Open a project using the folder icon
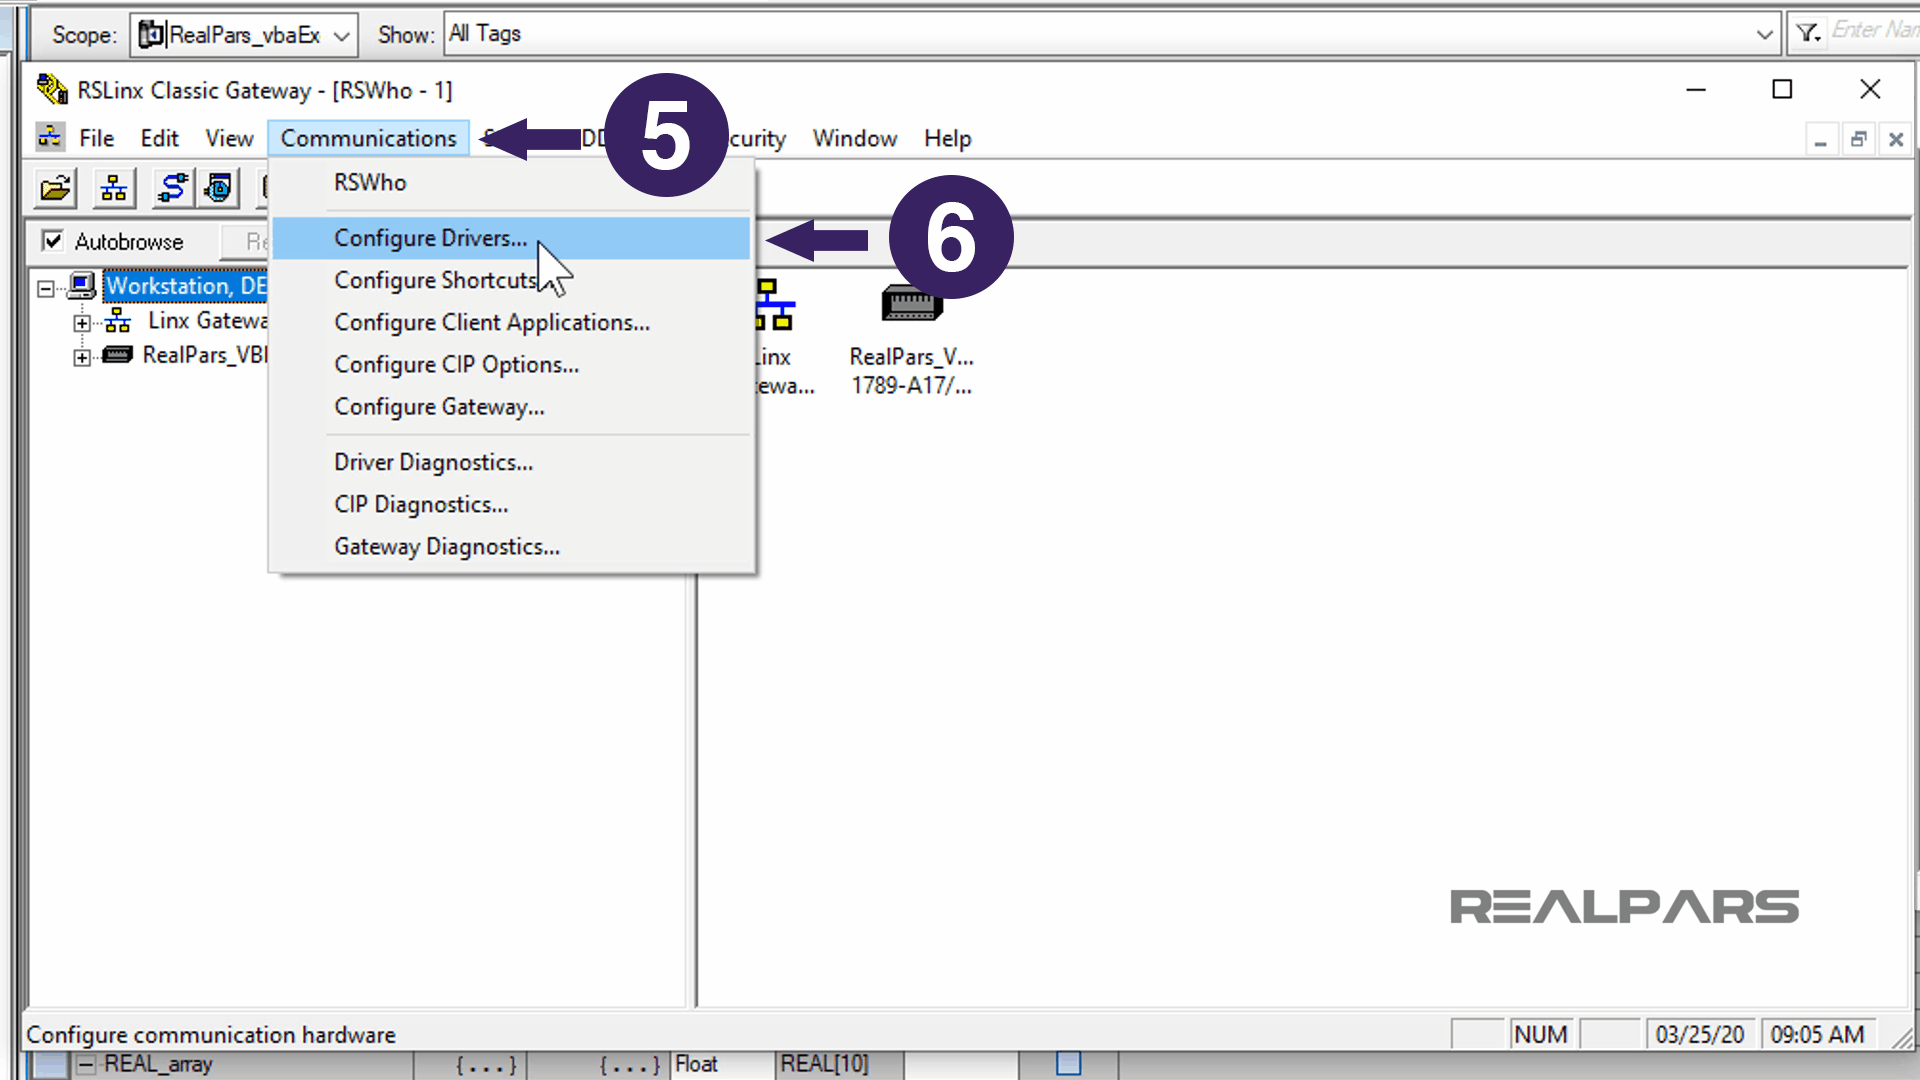1920x1080 pixels. click(x=54, y=188)
